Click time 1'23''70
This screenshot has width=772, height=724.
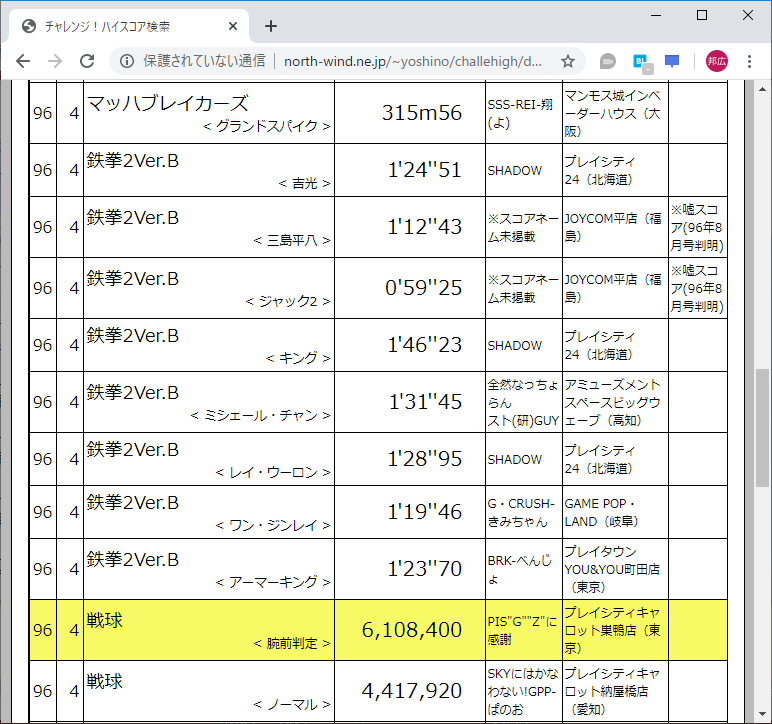tap(425, 569)
